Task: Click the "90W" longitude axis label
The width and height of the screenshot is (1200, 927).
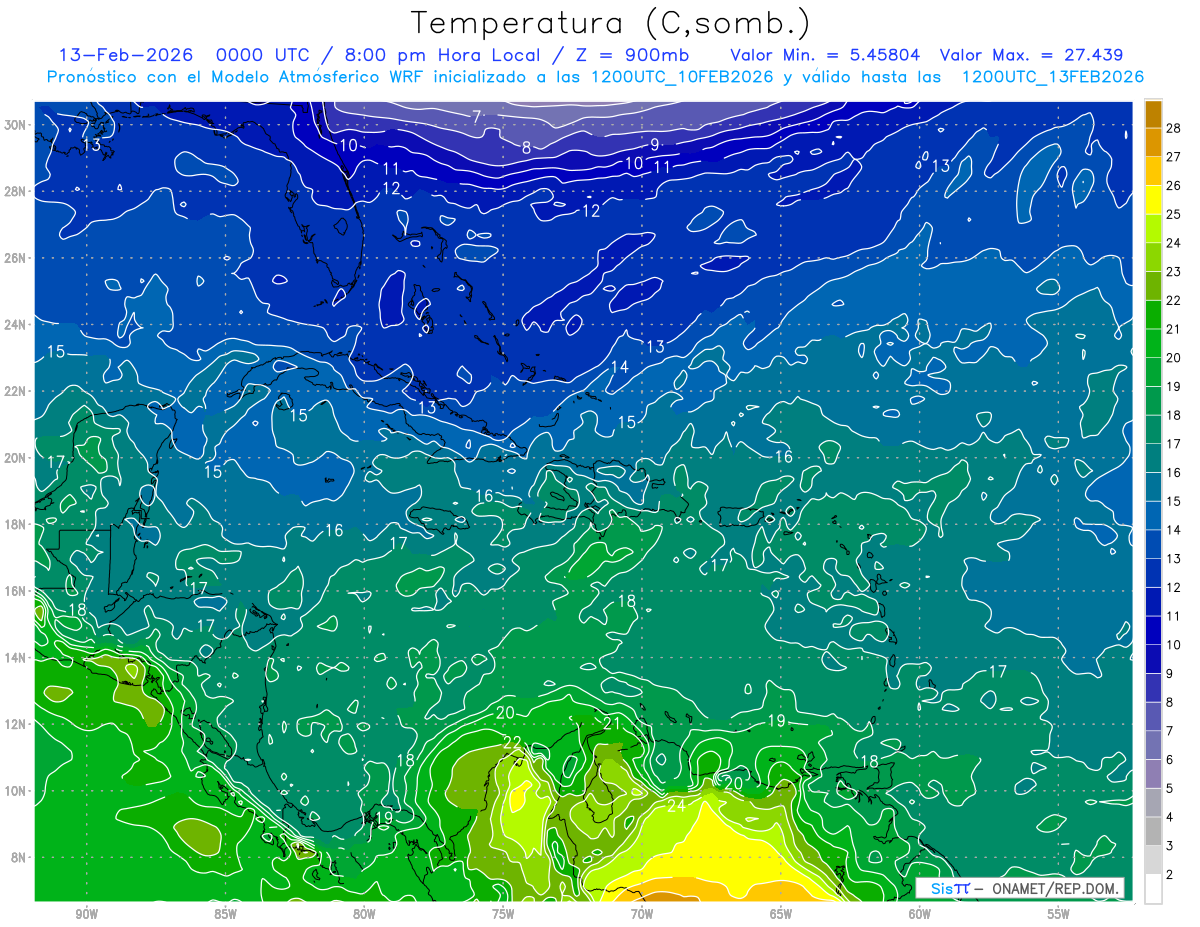Action: click(x=86, y=914)
